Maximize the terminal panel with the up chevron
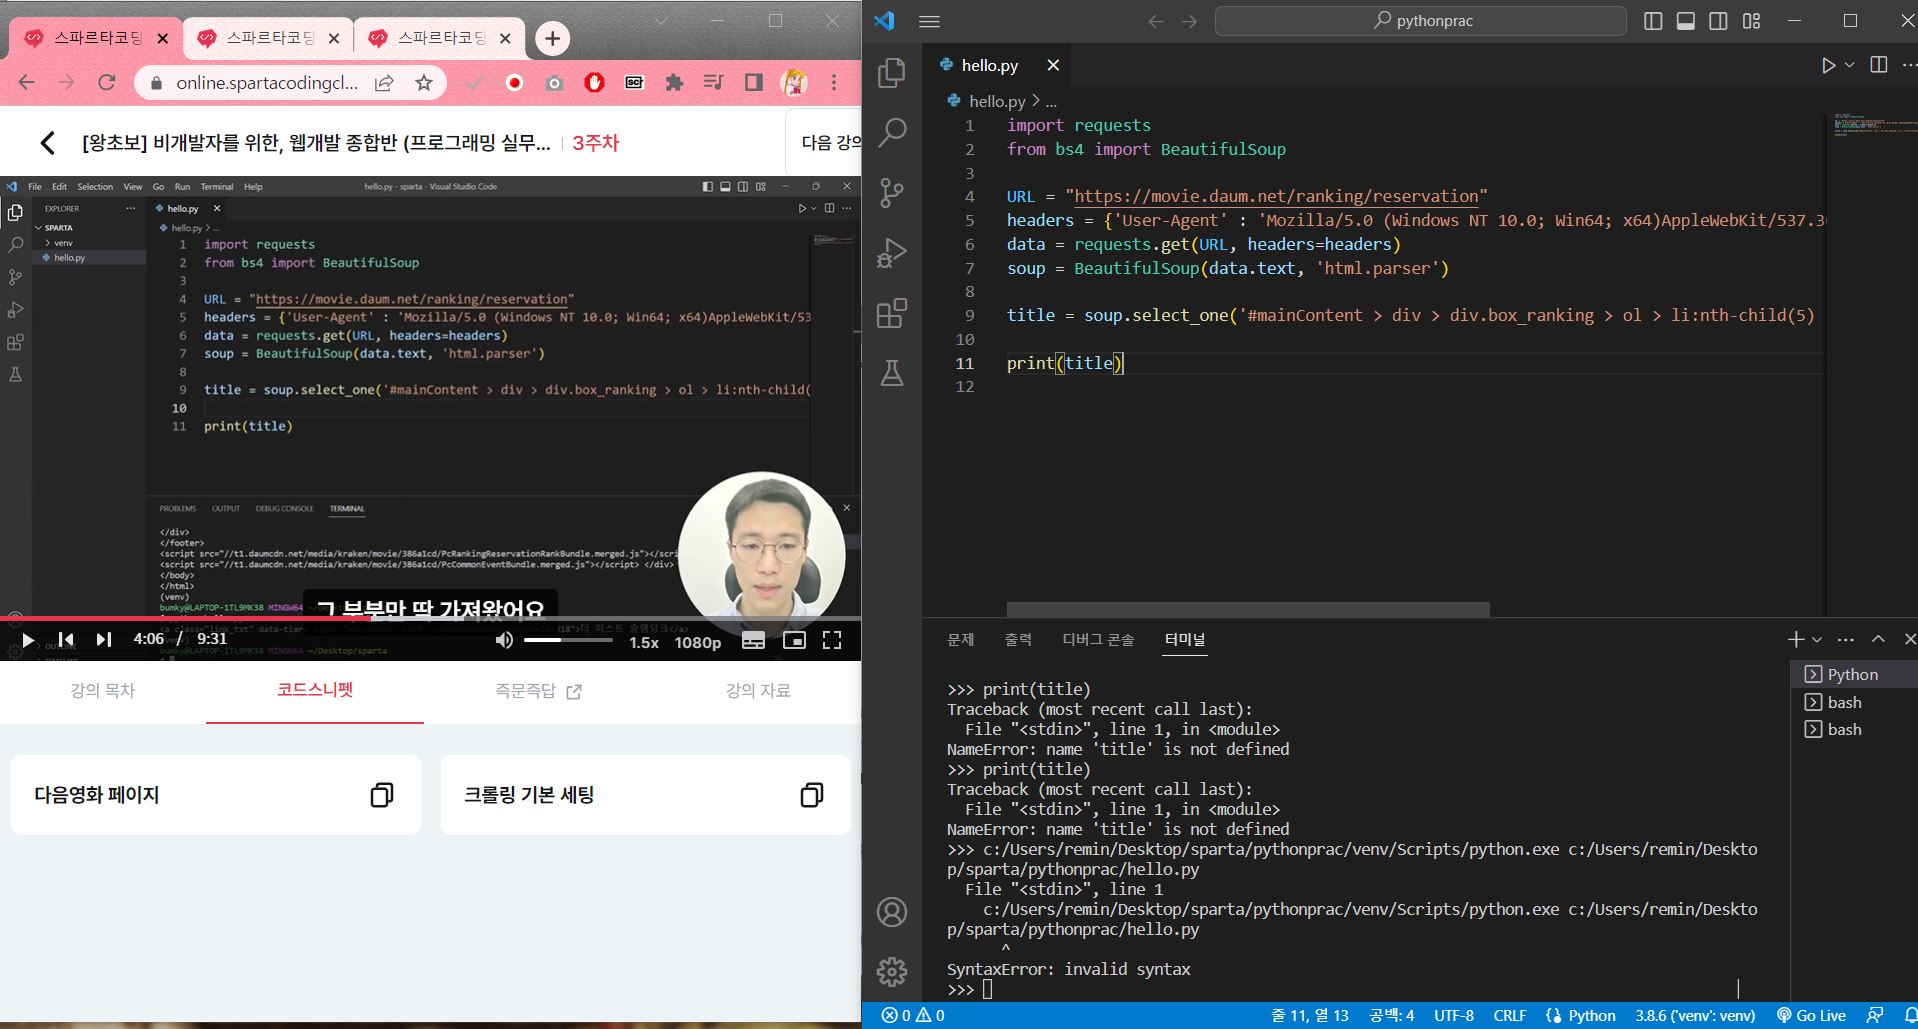Image resolution: width=1918 pixels, height=1029 pixels. click(1878, 639)
